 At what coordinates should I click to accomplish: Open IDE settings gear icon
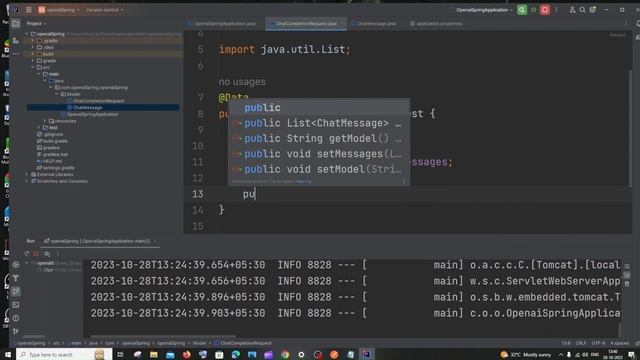click(593, 10)
